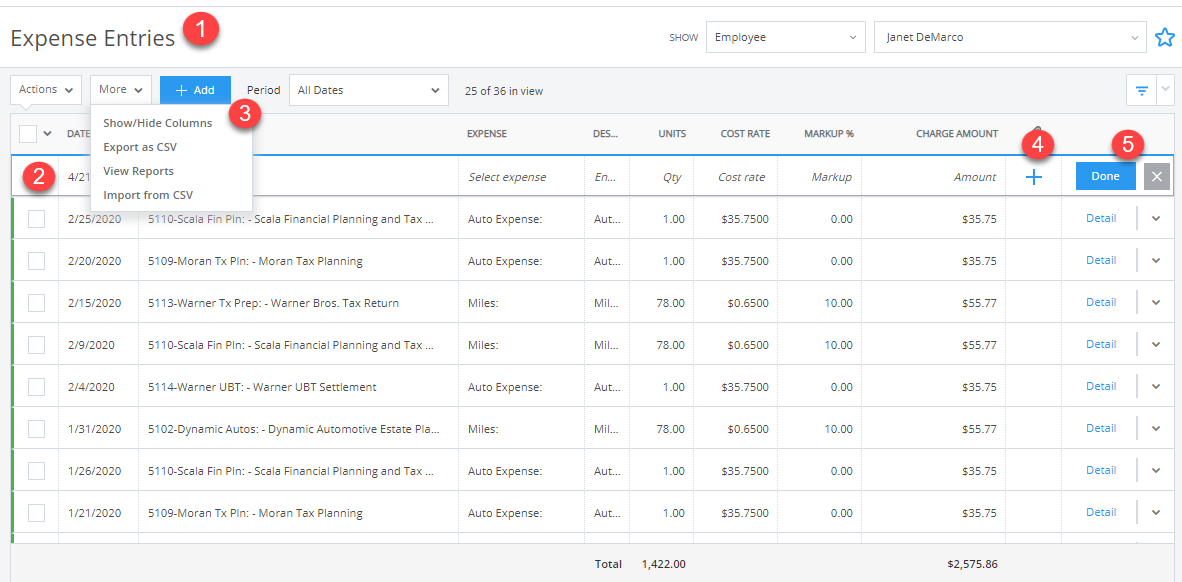Viewport: 1182px width, 582px height.
Task: Open the Detail link for the 1/21/2020 entry
Action: tap(1101, 513)
